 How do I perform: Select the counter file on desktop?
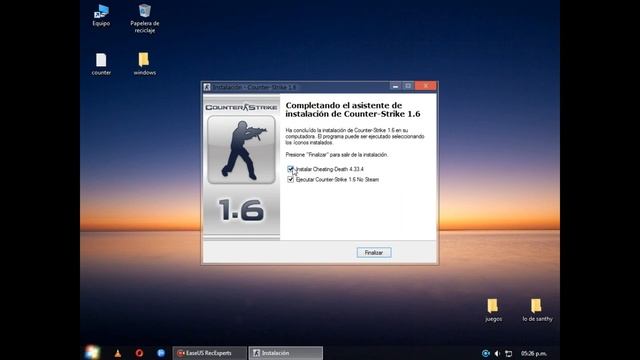point(101,64)
